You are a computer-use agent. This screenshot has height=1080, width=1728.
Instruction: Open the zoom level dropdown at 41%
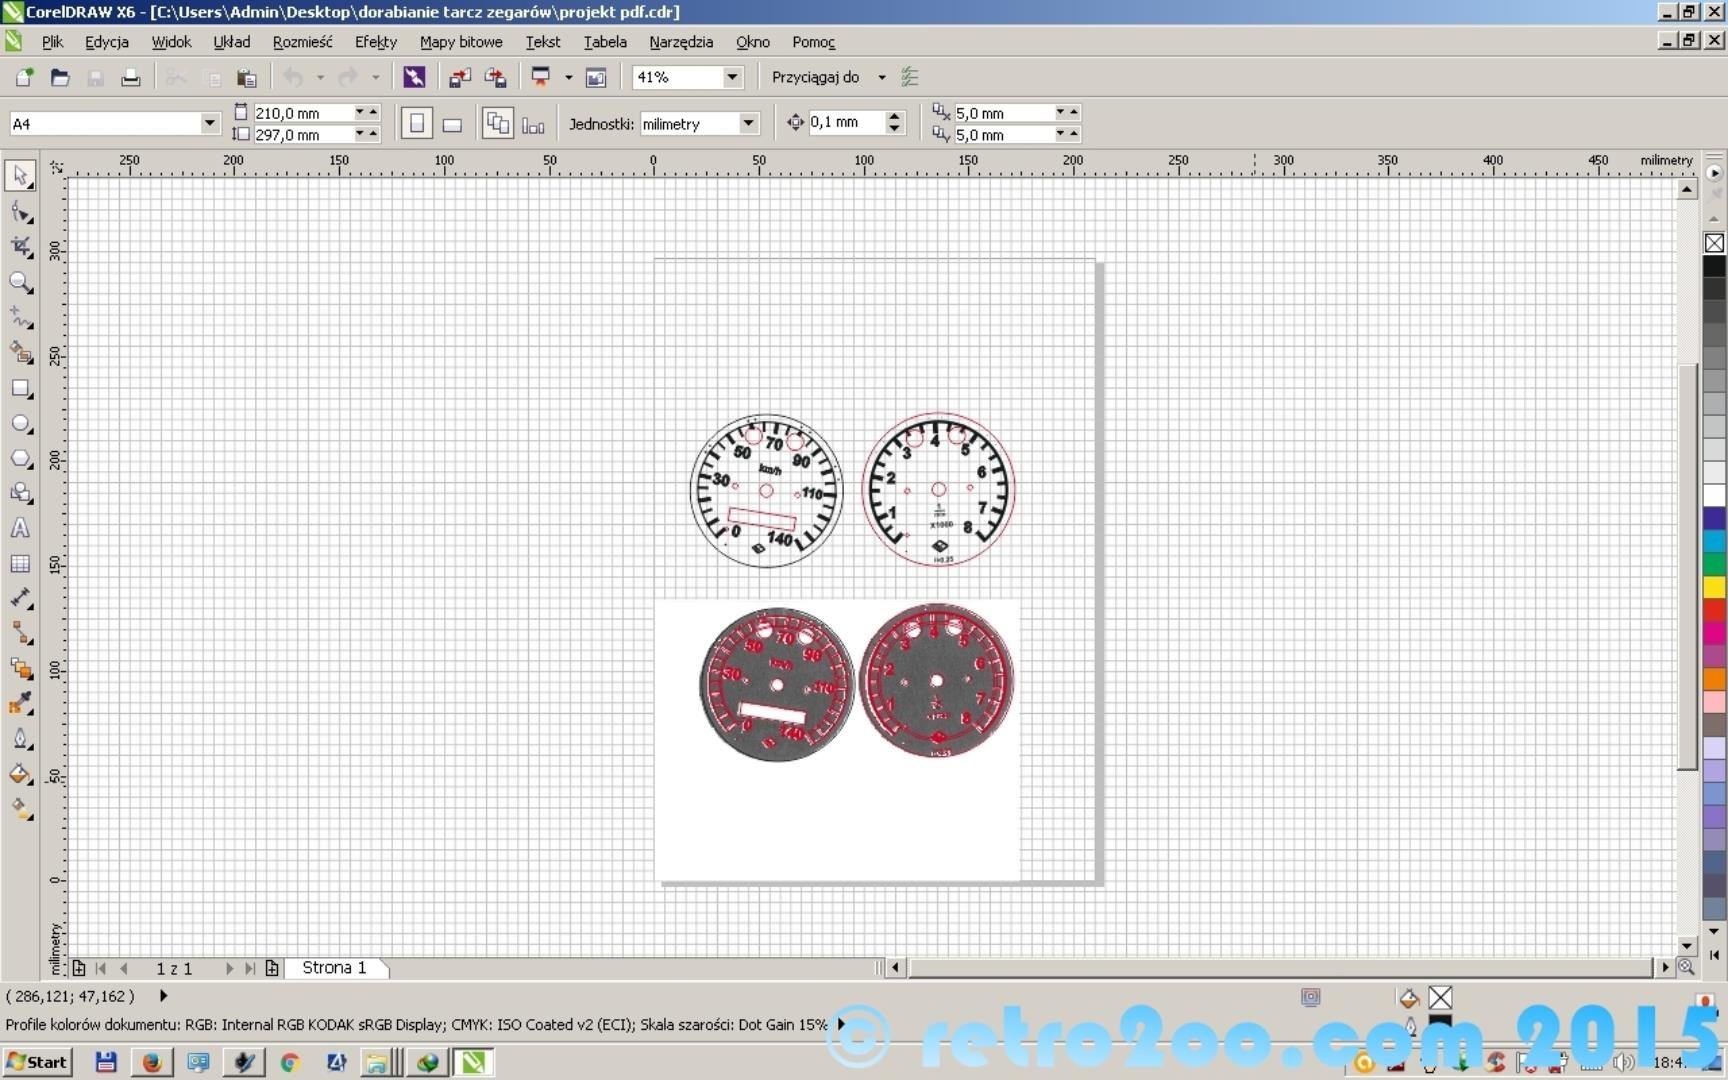point(732,77)
